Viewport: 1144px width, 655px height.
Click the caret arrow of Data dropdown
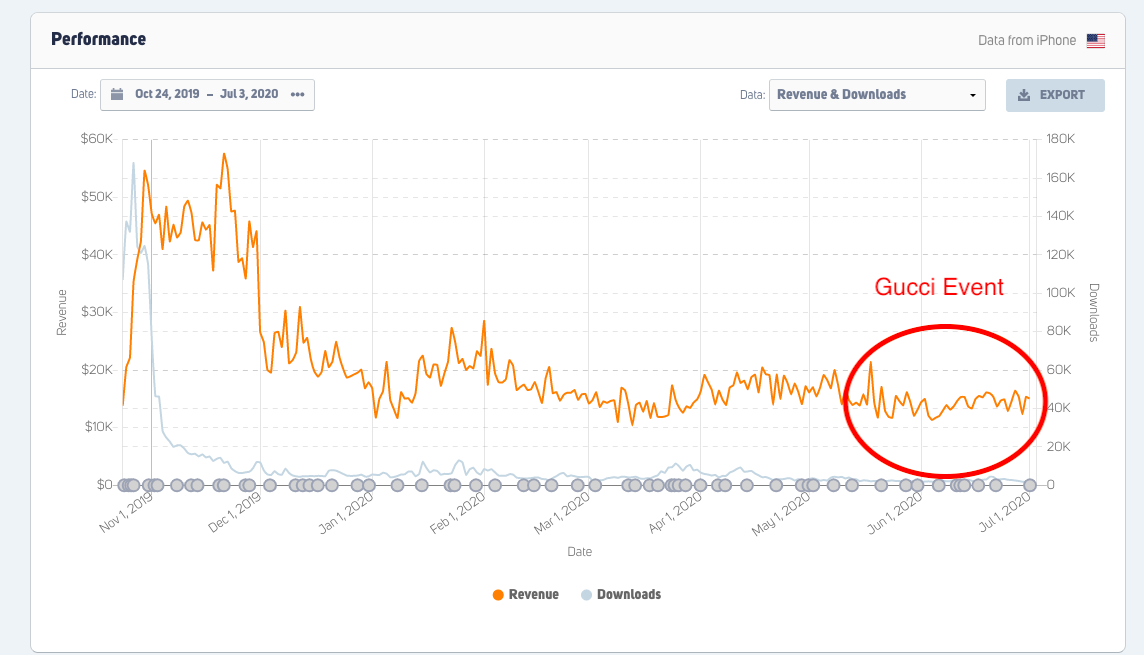click(972, 95)
